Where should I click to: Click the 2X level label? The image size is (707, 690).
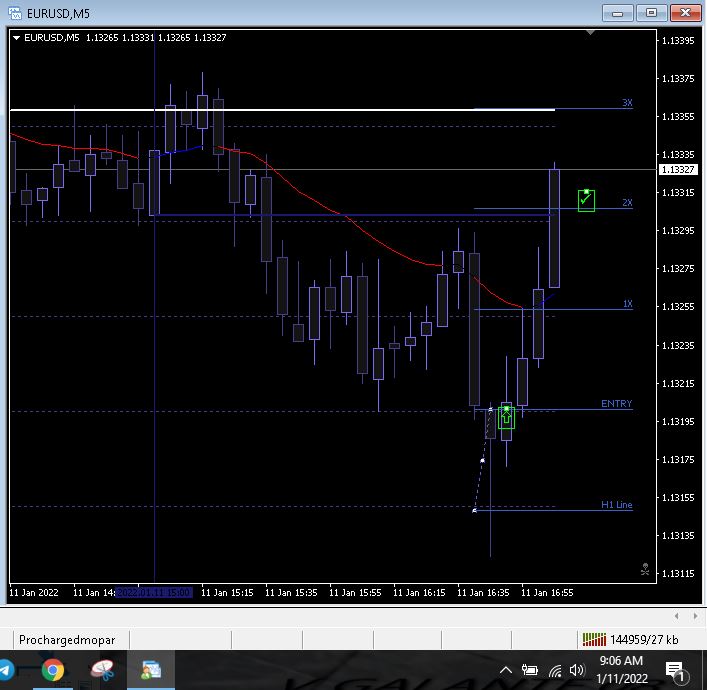[x=627, y=202]
